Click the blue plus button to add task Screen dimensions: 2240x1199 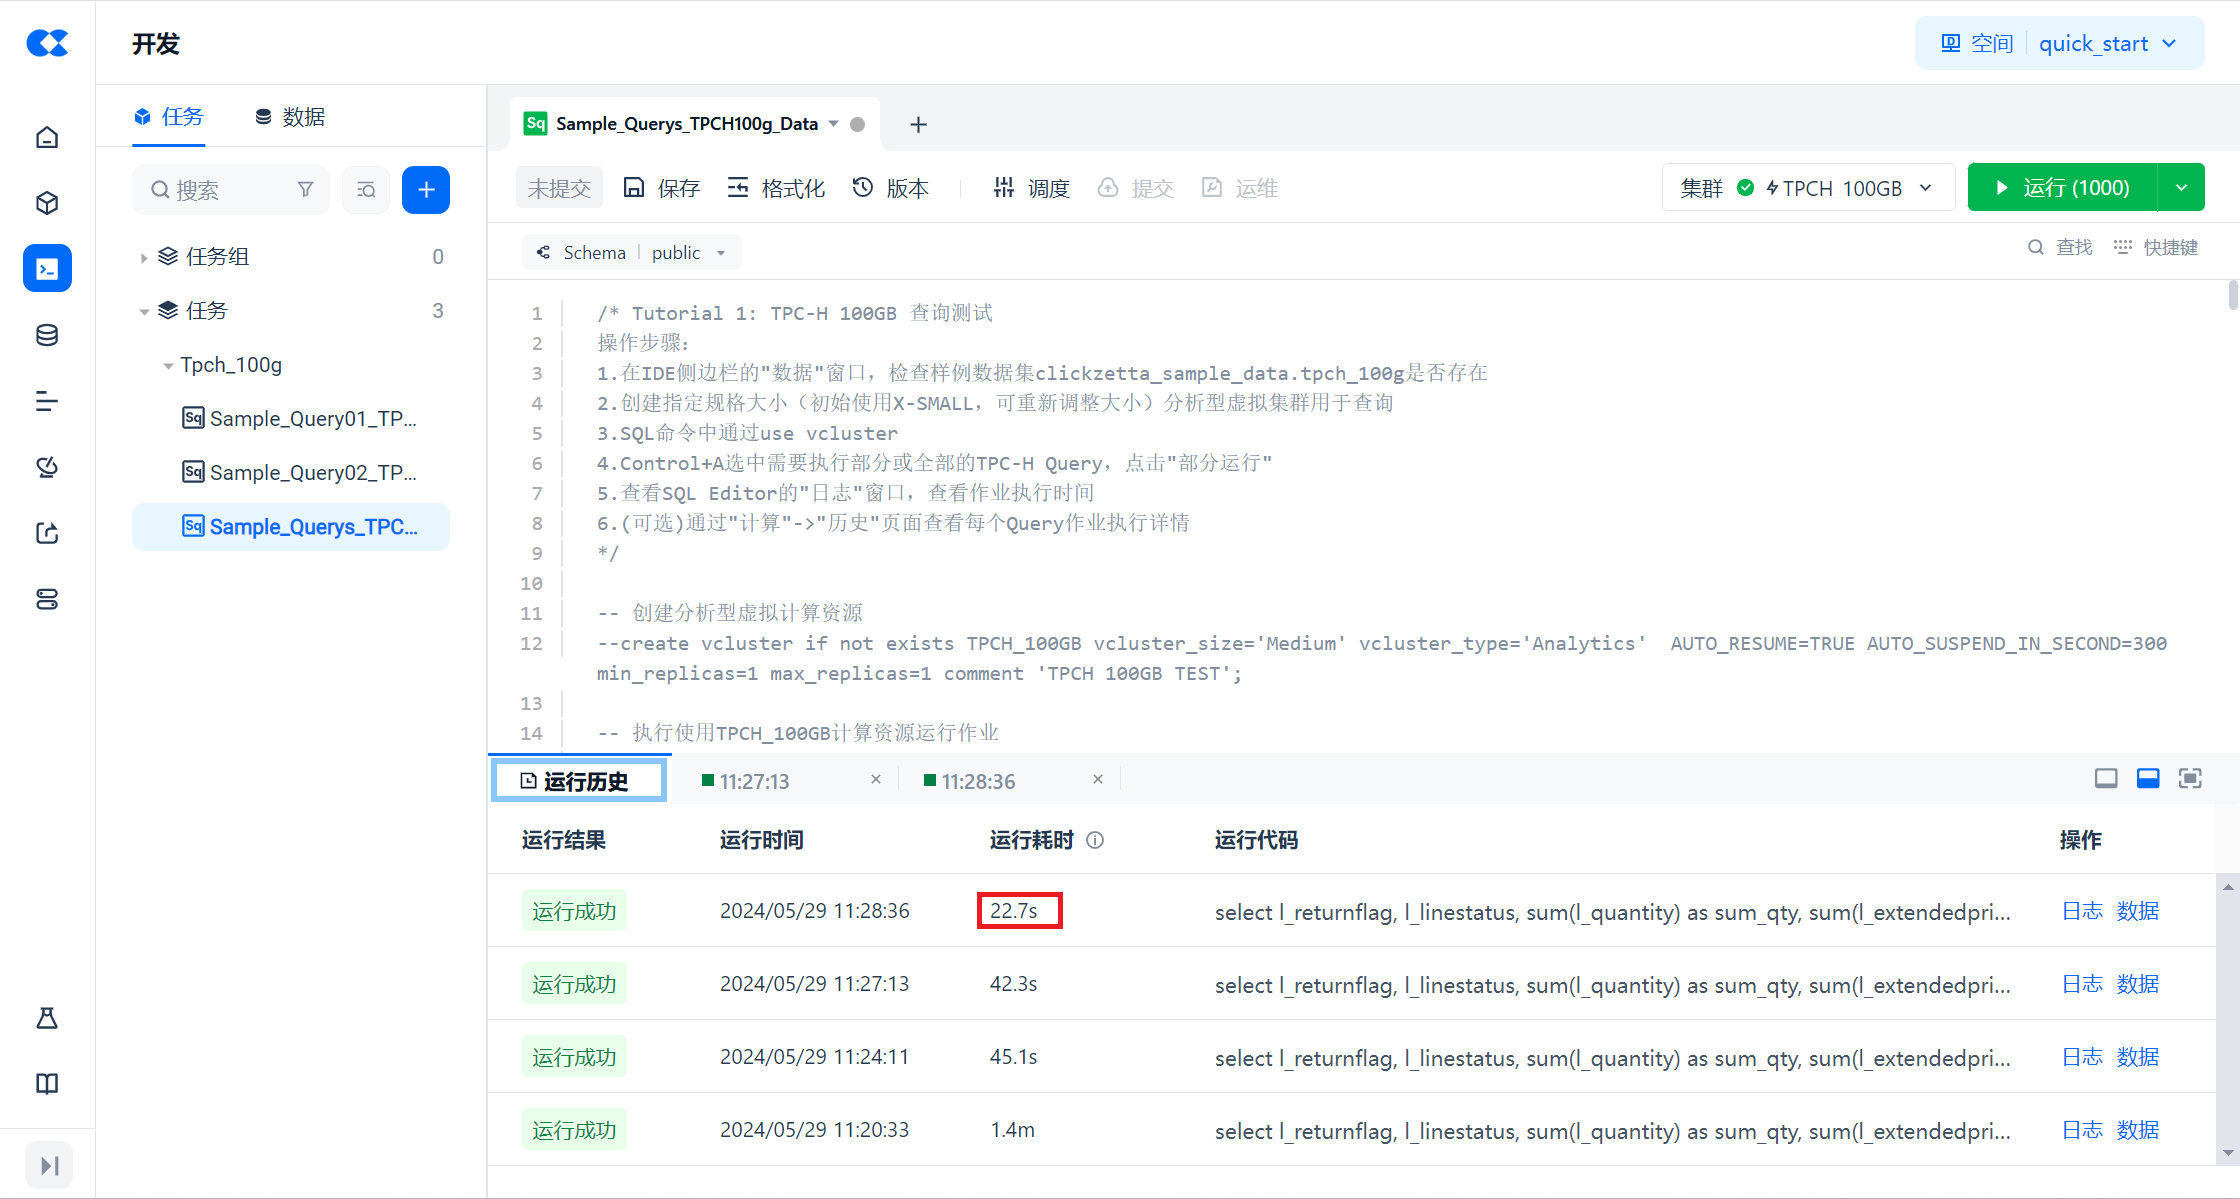425,190
